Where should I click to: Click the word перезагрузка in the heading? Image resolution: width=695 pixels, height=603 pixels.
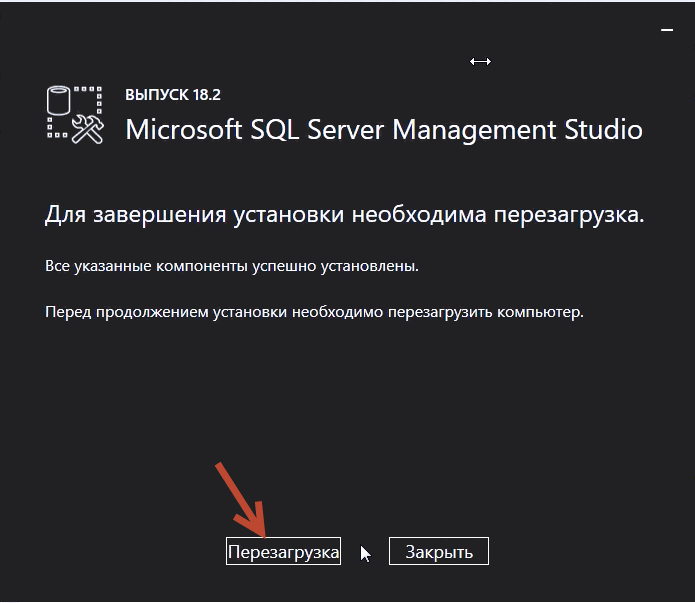coord(567,216)
